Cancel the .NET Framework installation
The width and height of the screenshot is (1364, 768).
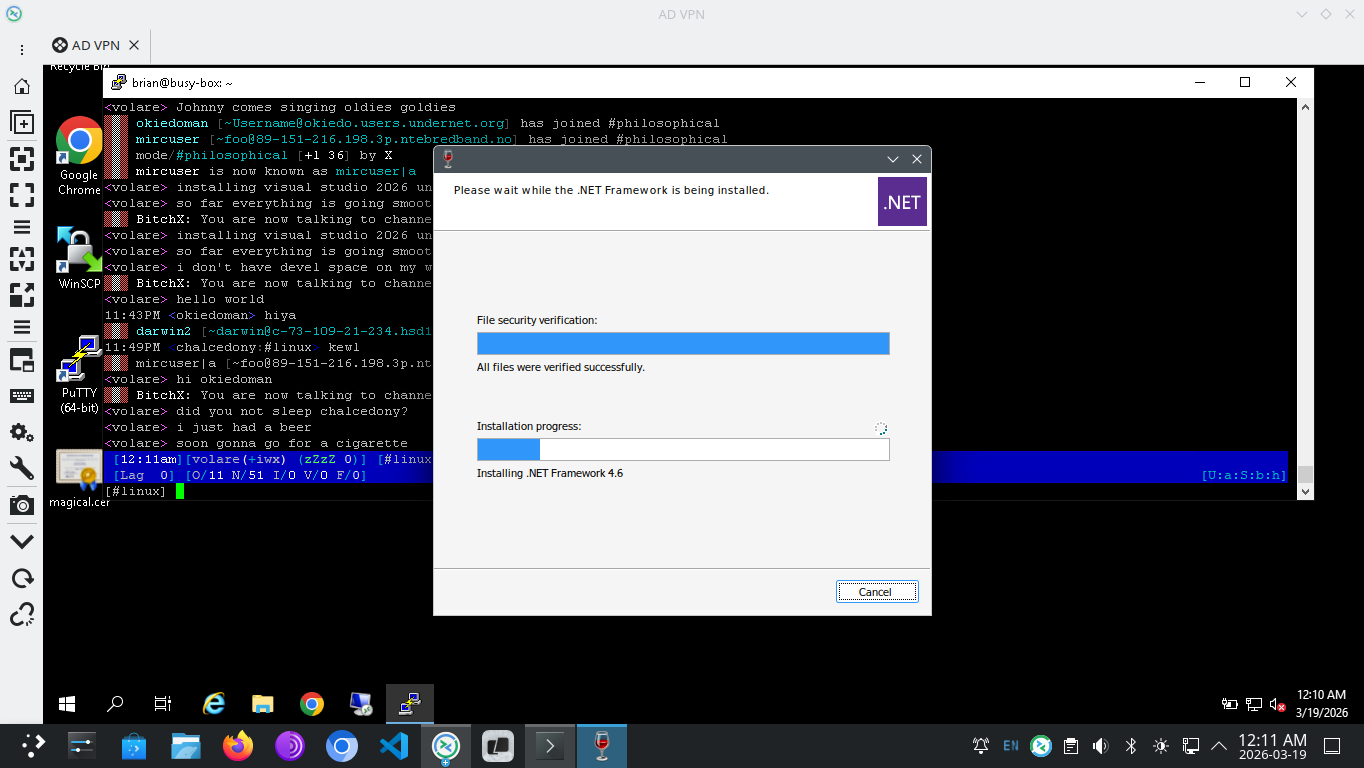tap(876, 592)
